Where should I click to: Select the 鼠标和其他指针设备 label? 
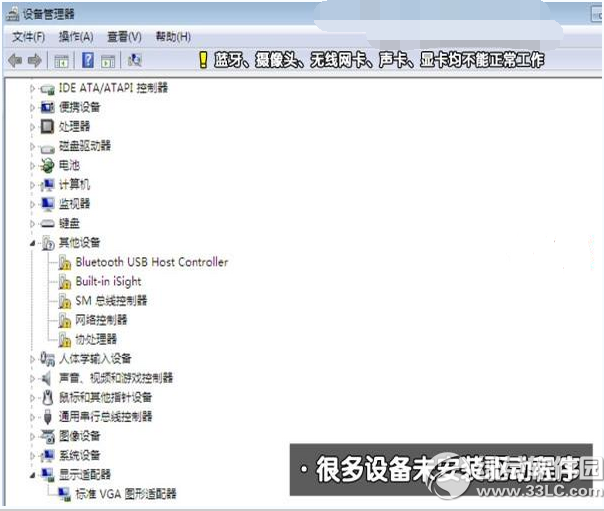pos(106,397)
